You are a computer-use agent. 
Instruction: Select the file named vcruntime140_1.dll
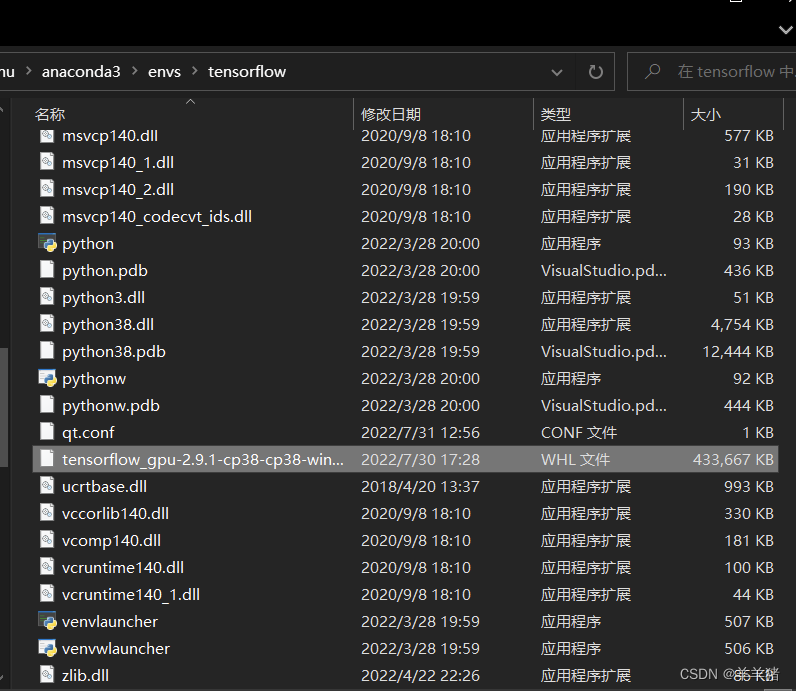tap(131, 595)
